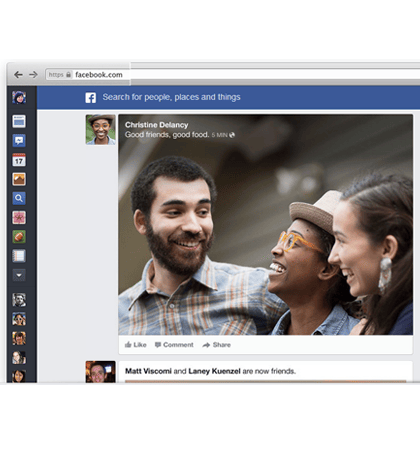Click the sidebar magnifier search icon
The image size is (420, 470).
coord(19,198)
